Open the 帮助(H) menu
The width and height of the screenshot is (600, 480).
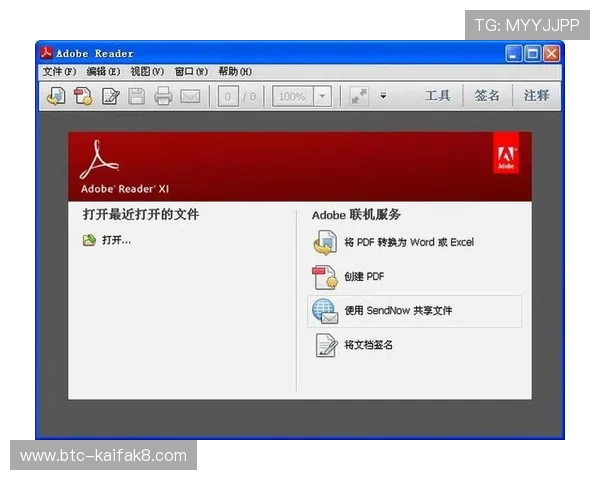pos(235,72)
